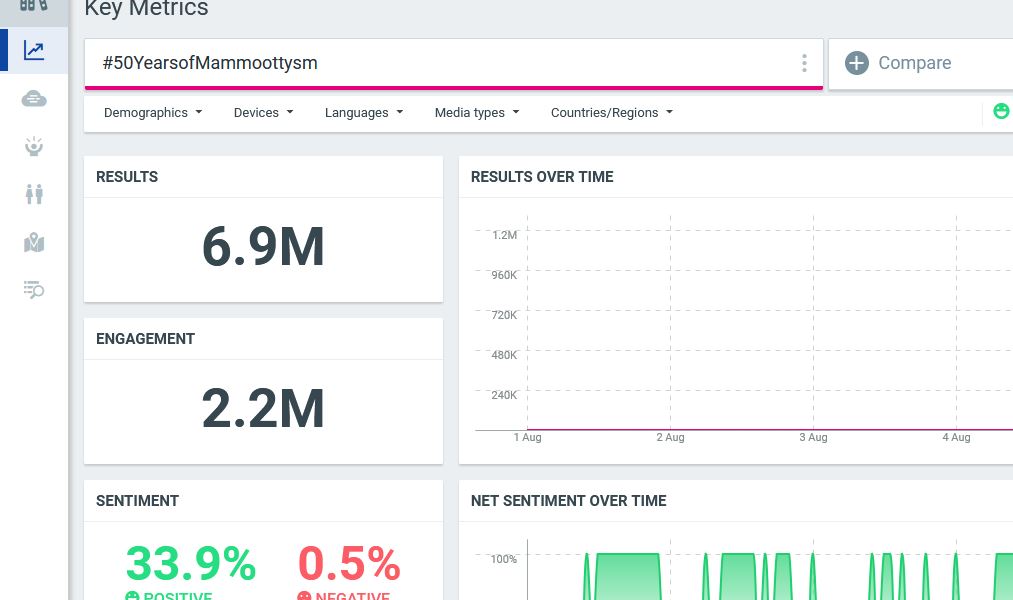This screenshot has width=1013, height=600.
Task: Click the 0.5% negative sentiment value
Action: click(349, 564)
